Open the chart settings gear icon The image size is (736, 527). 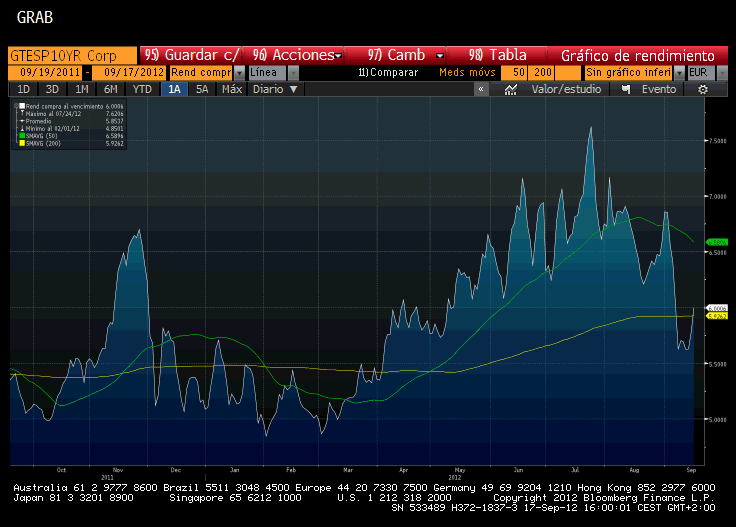pos(702,89)
